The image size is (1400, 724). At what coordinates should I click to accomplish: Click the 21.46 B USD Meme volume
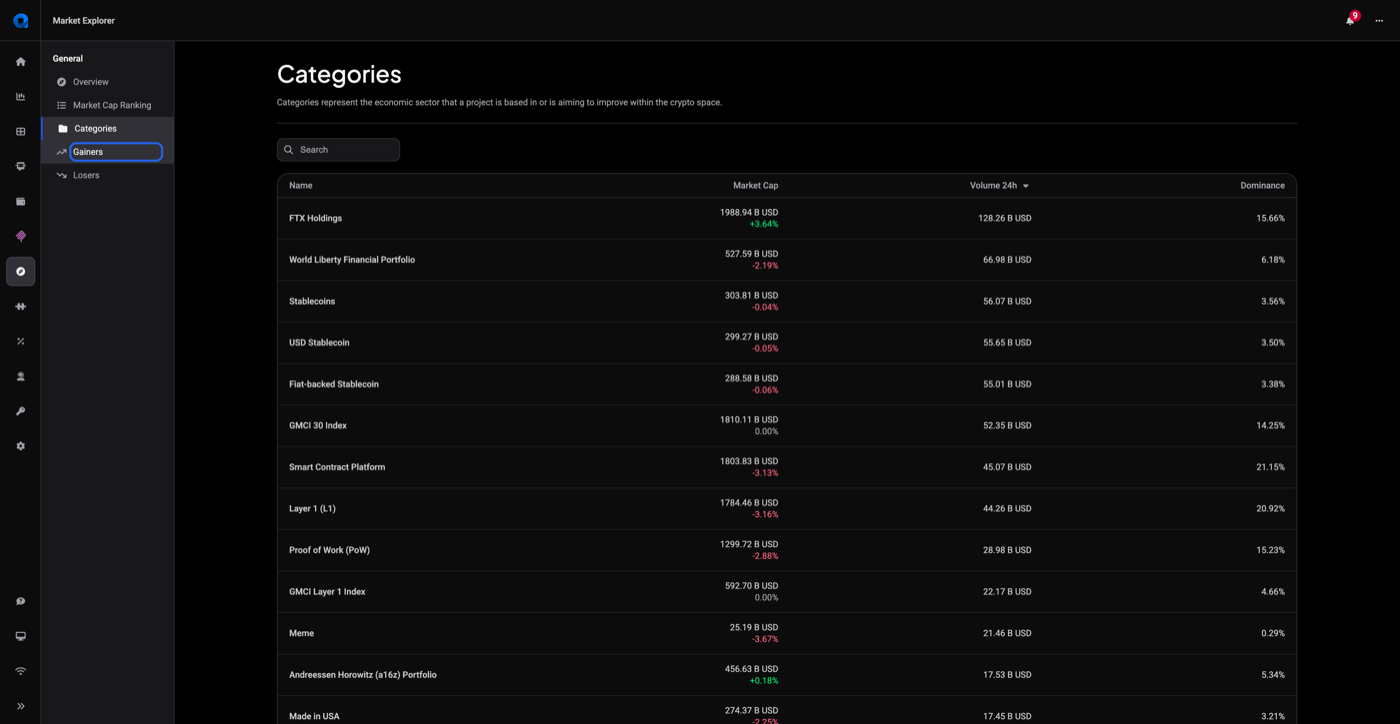(1007, 633)
